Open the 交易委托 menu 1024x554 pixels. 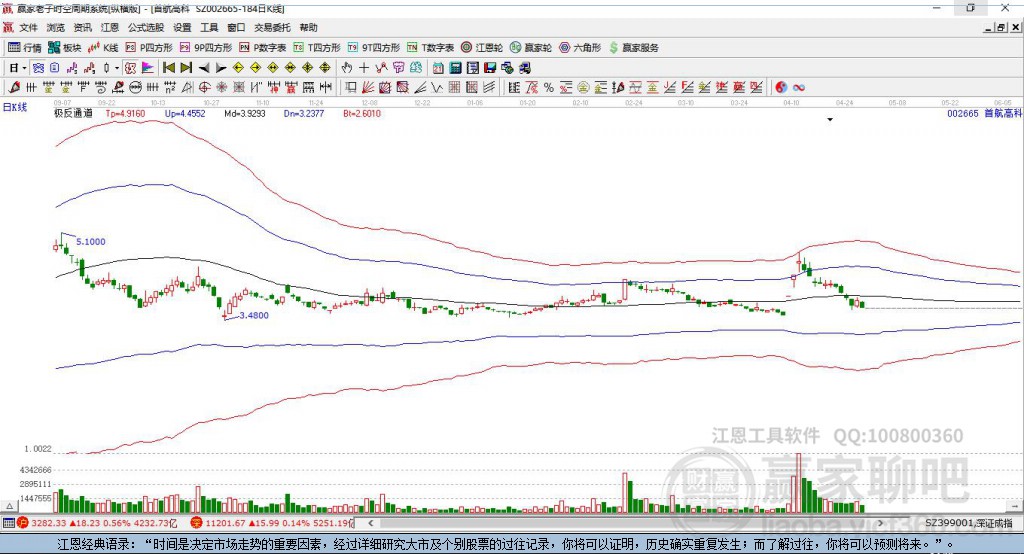(272, 27)
